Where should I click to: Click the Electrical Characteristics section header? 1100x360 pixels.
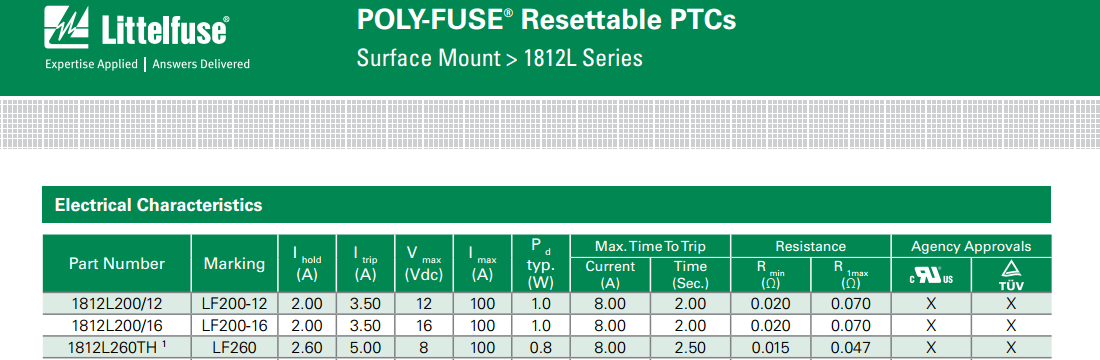[x=159, y=205]
